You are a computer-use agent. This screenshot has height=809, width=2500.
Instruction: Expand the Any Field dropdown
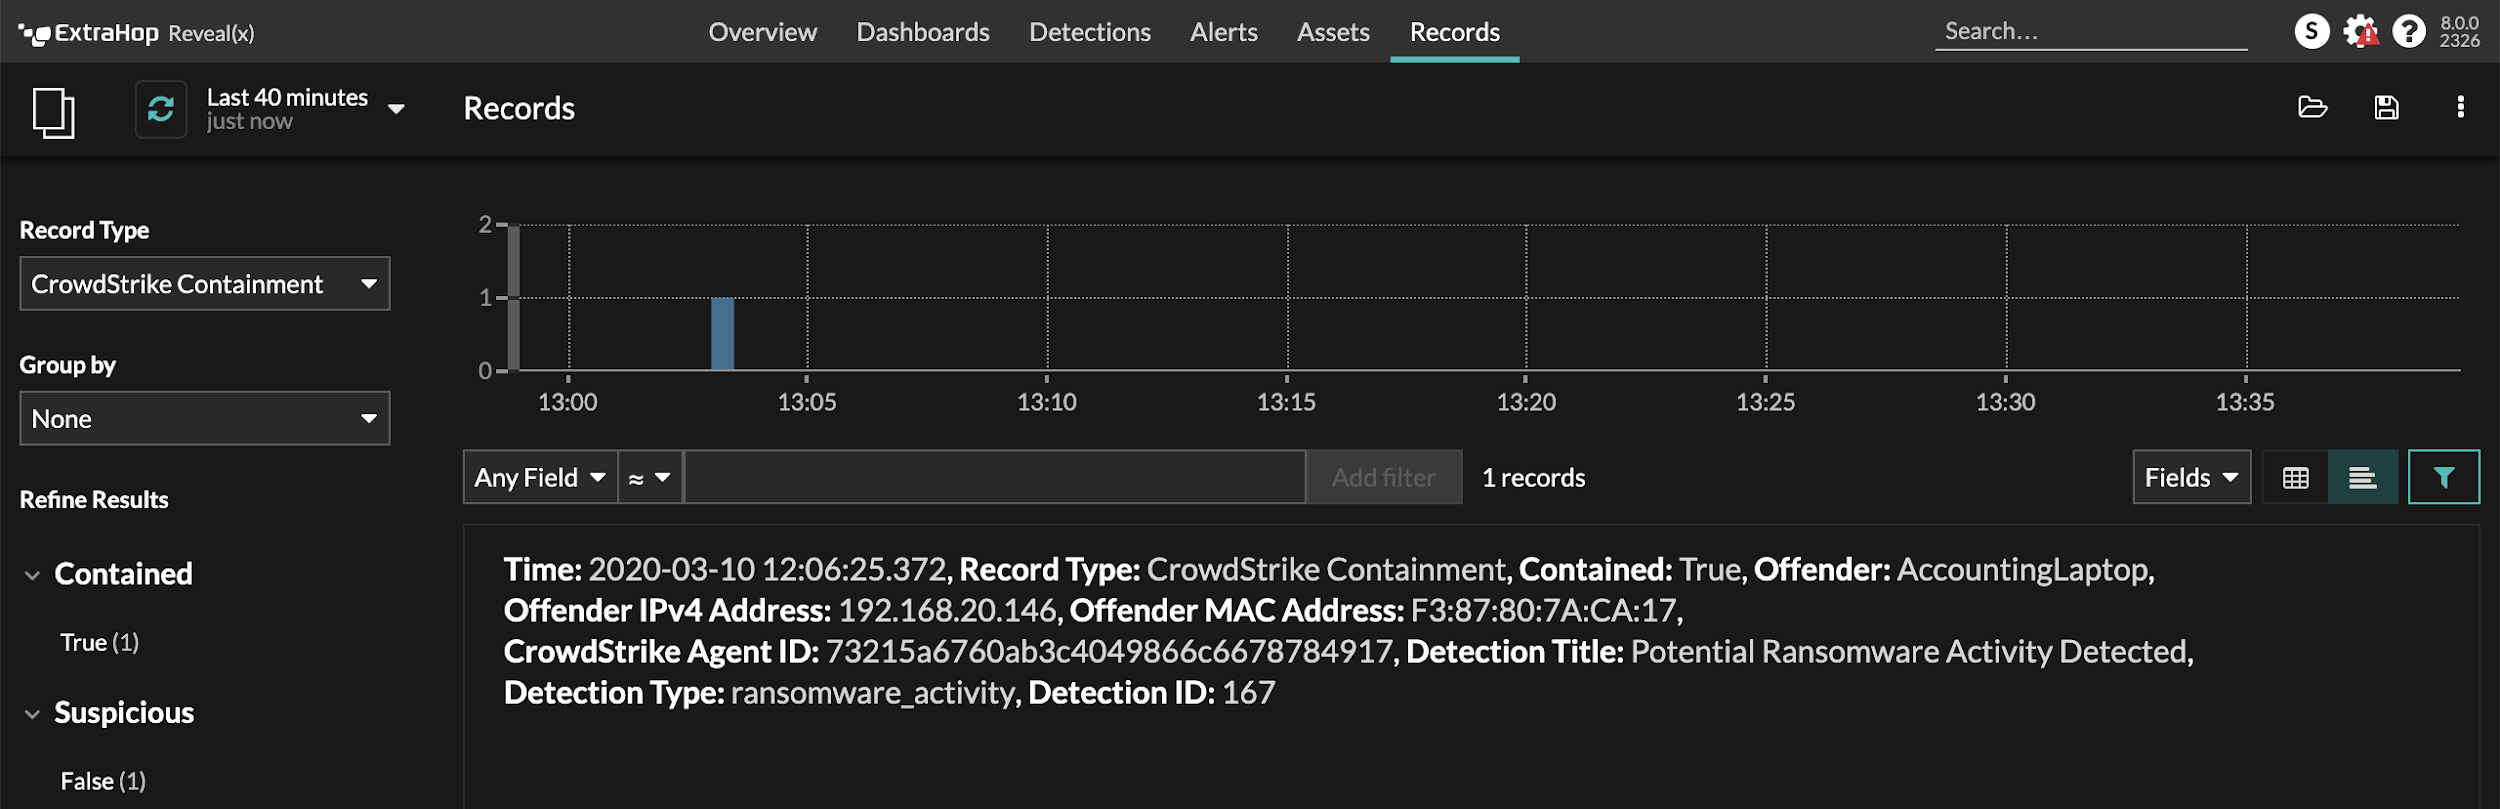pyautogui.click(x=540, y=478)
